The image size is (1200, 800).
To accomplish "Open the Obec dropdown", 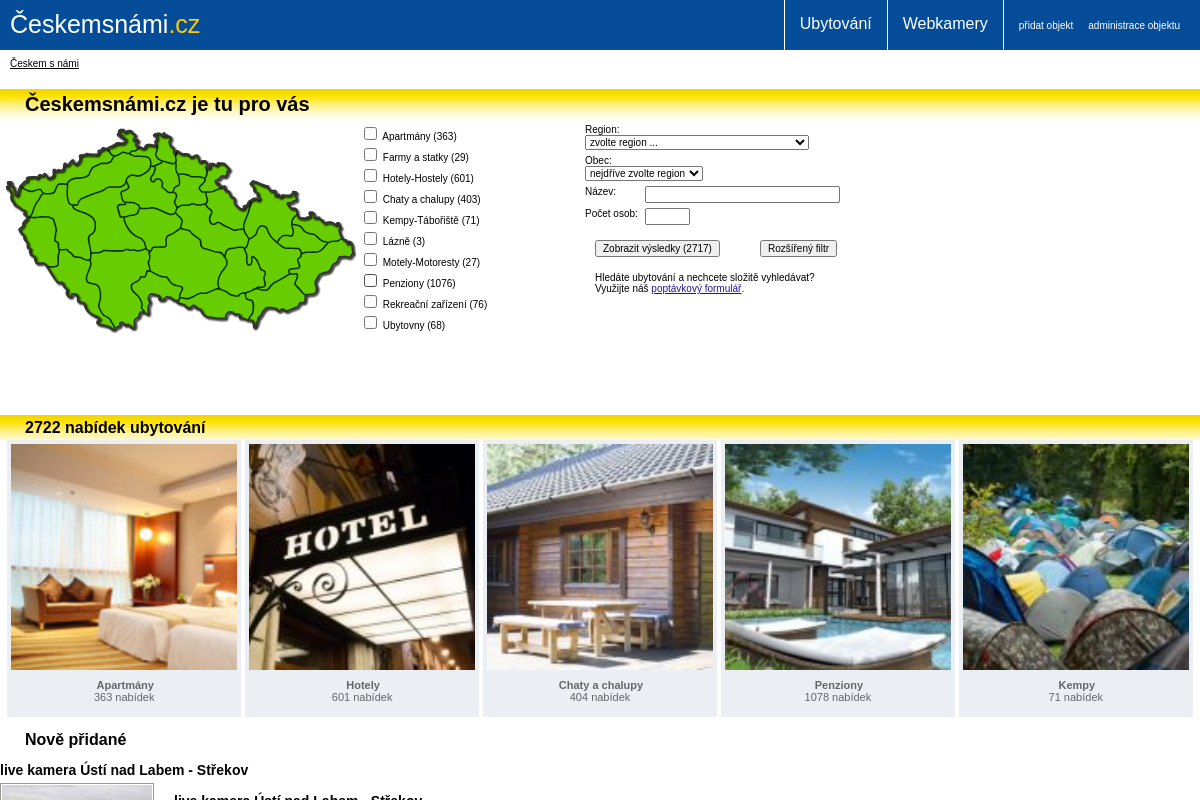I will pos(643,173).
